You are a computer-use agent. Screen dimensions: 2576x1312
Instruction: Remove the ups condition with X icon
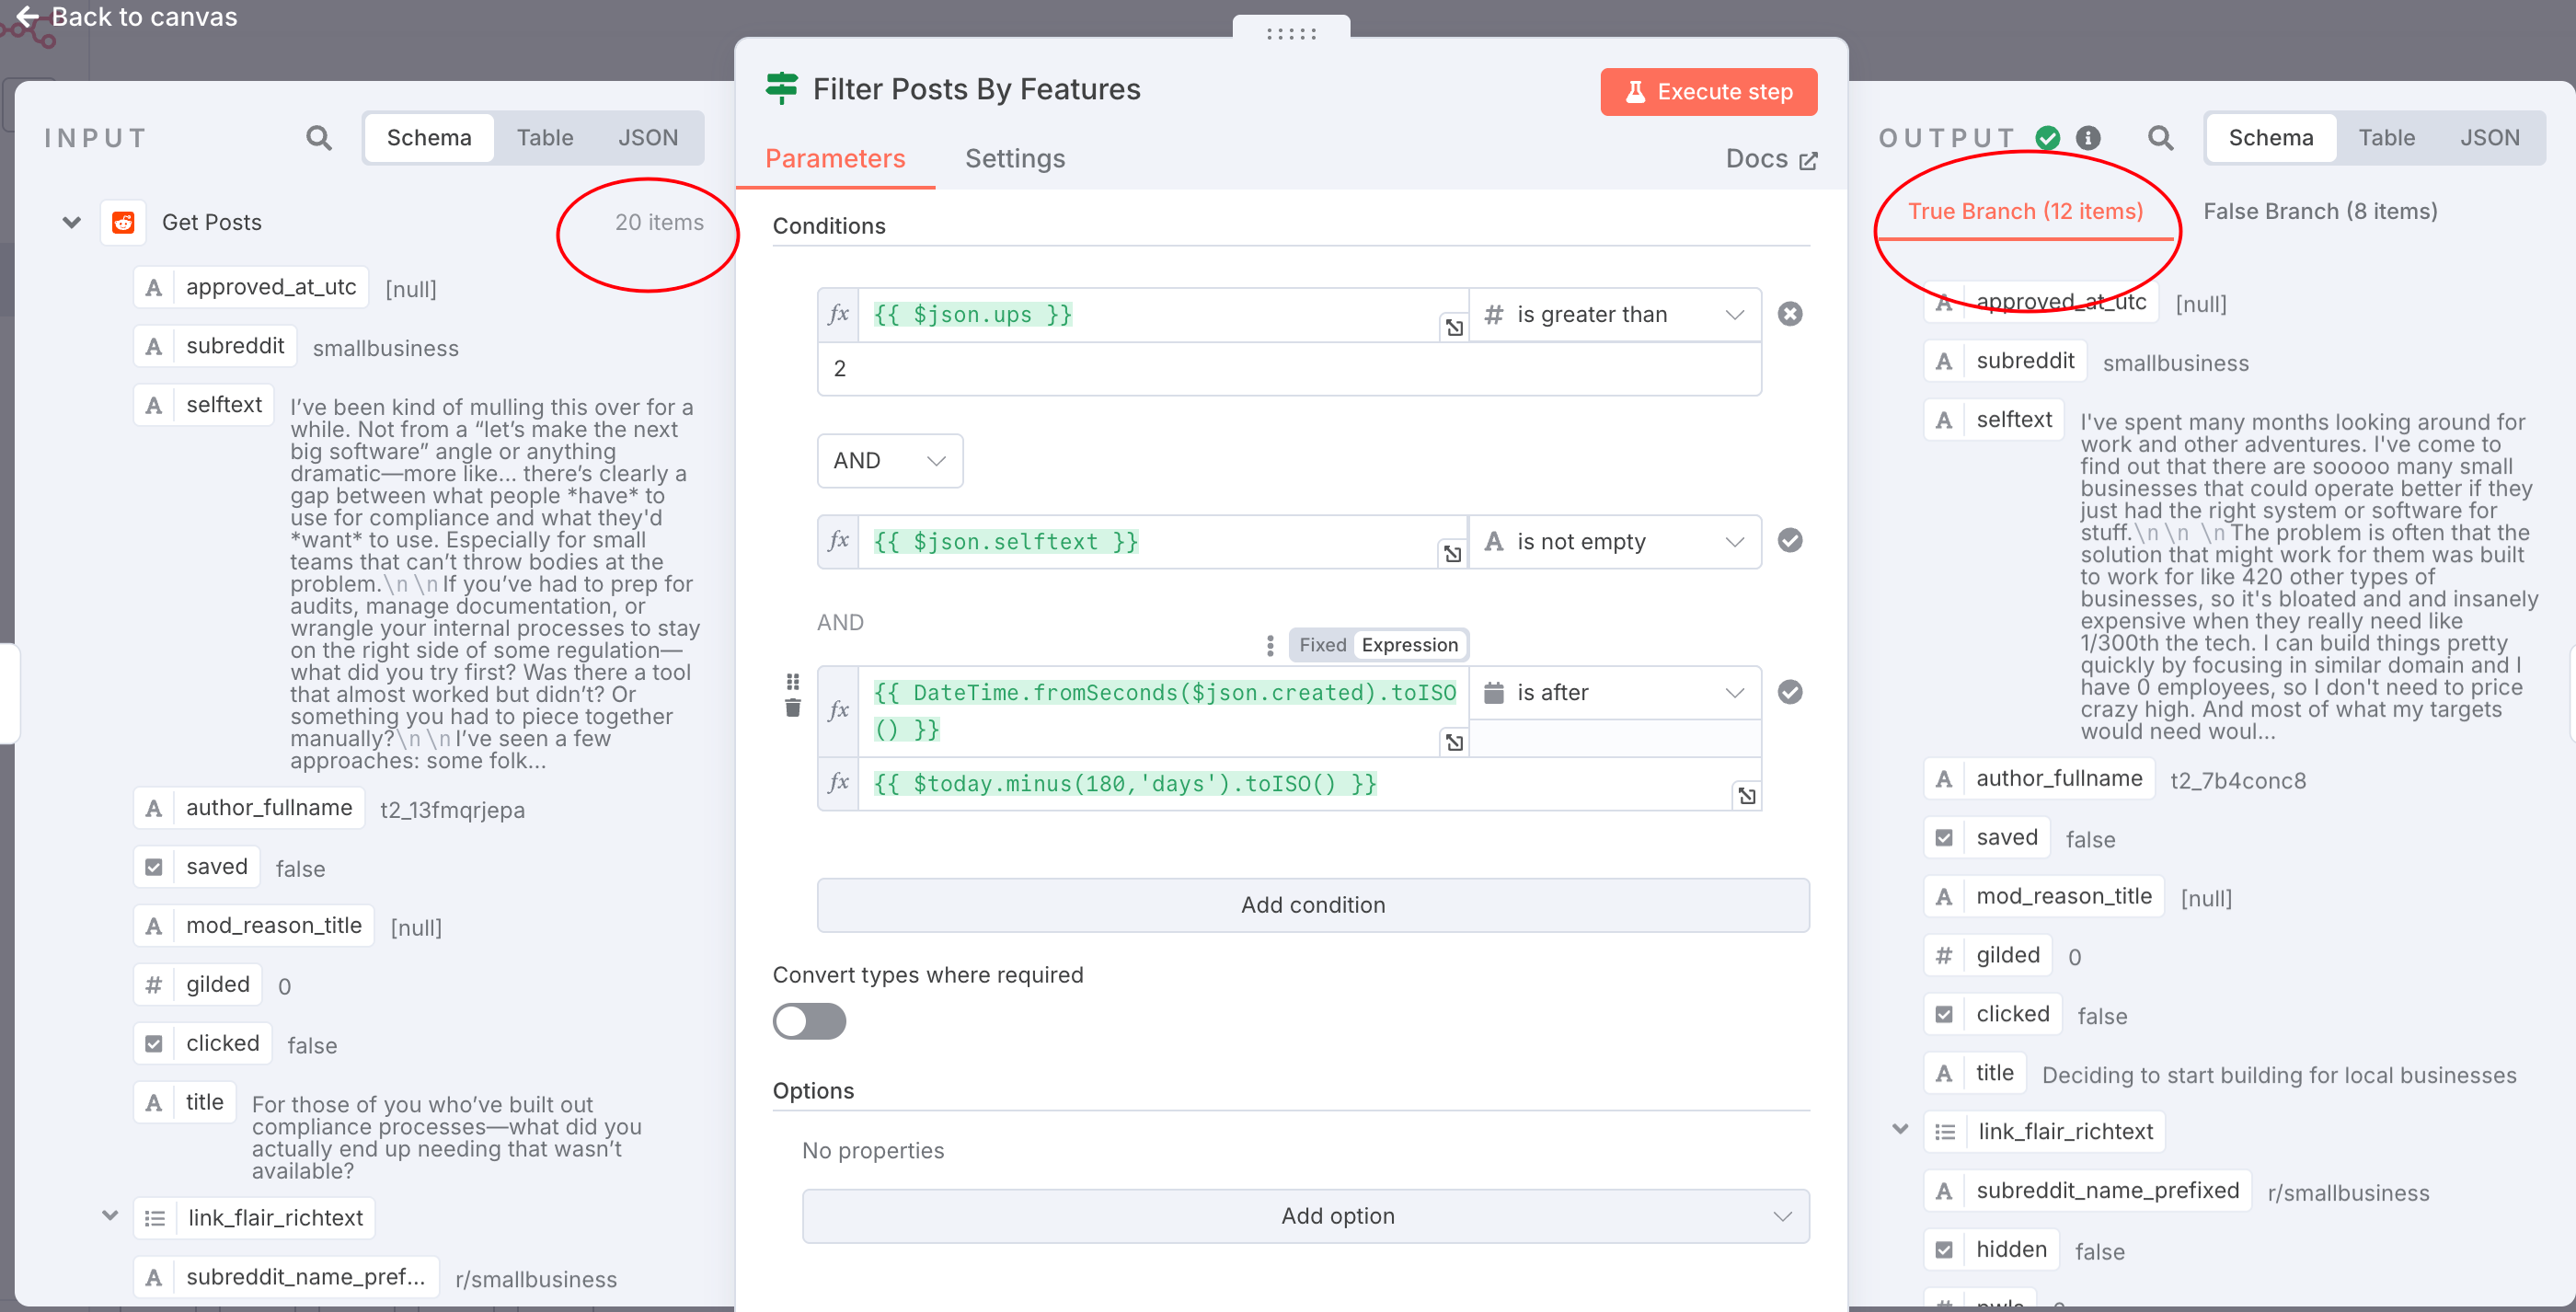(x=1789, y=314)
